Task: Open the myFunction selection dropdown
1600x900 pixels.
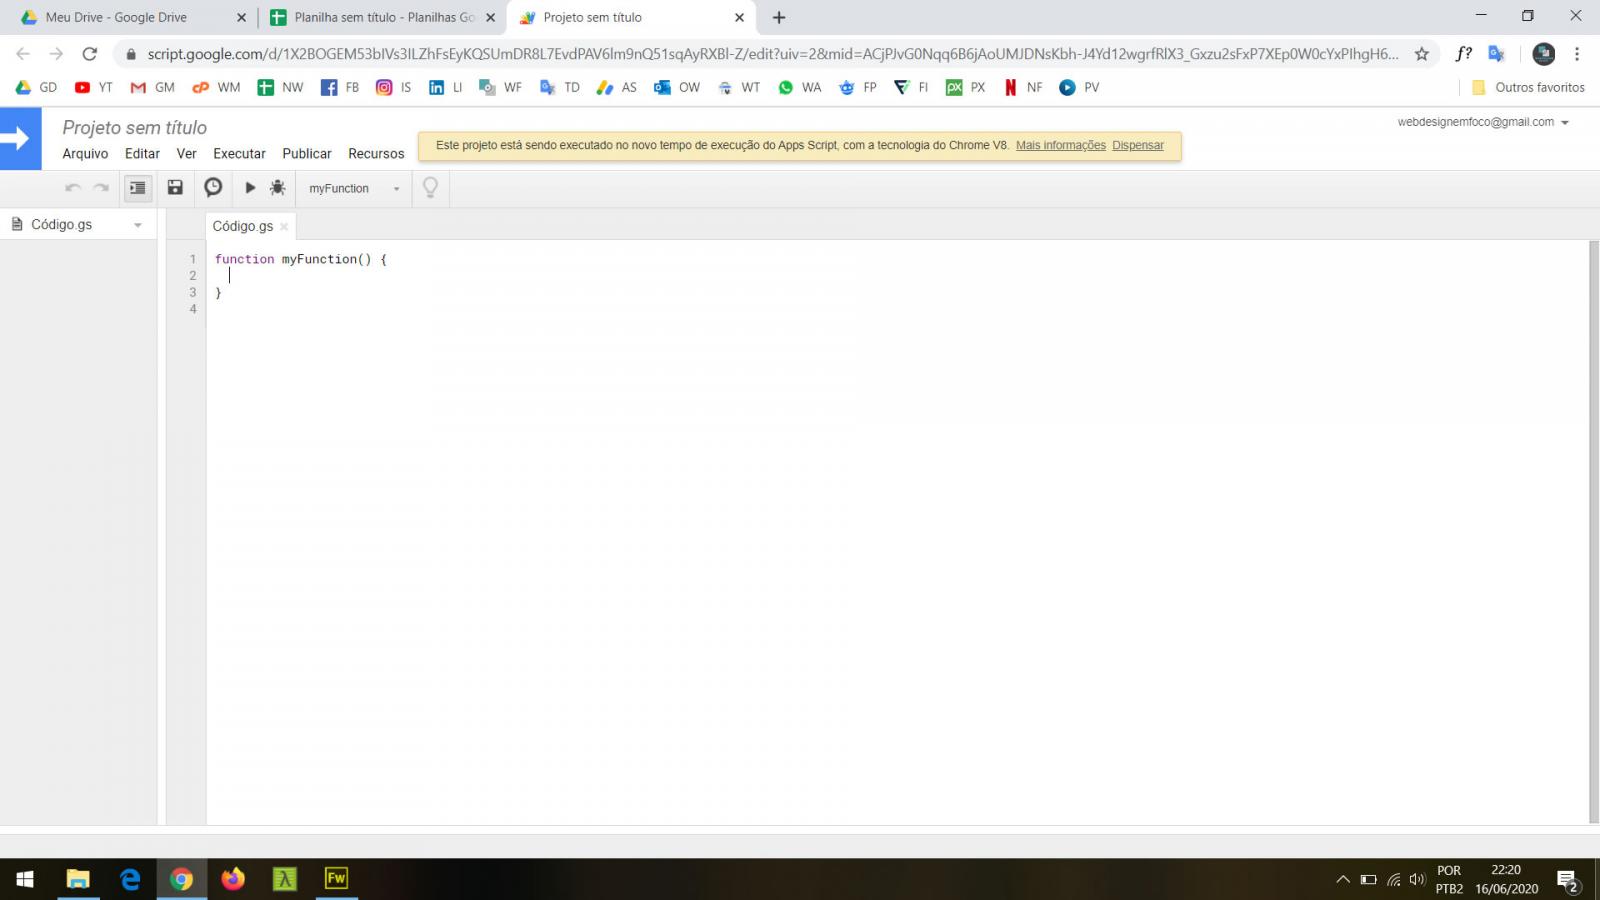Action: pyautogui.click(x=354, y=188)
